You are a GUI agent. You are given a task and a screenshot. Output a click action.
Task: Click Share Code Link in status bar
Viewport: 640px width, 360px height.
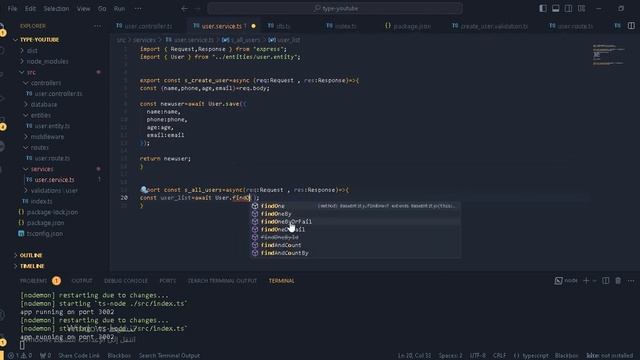tap(79, 356)
